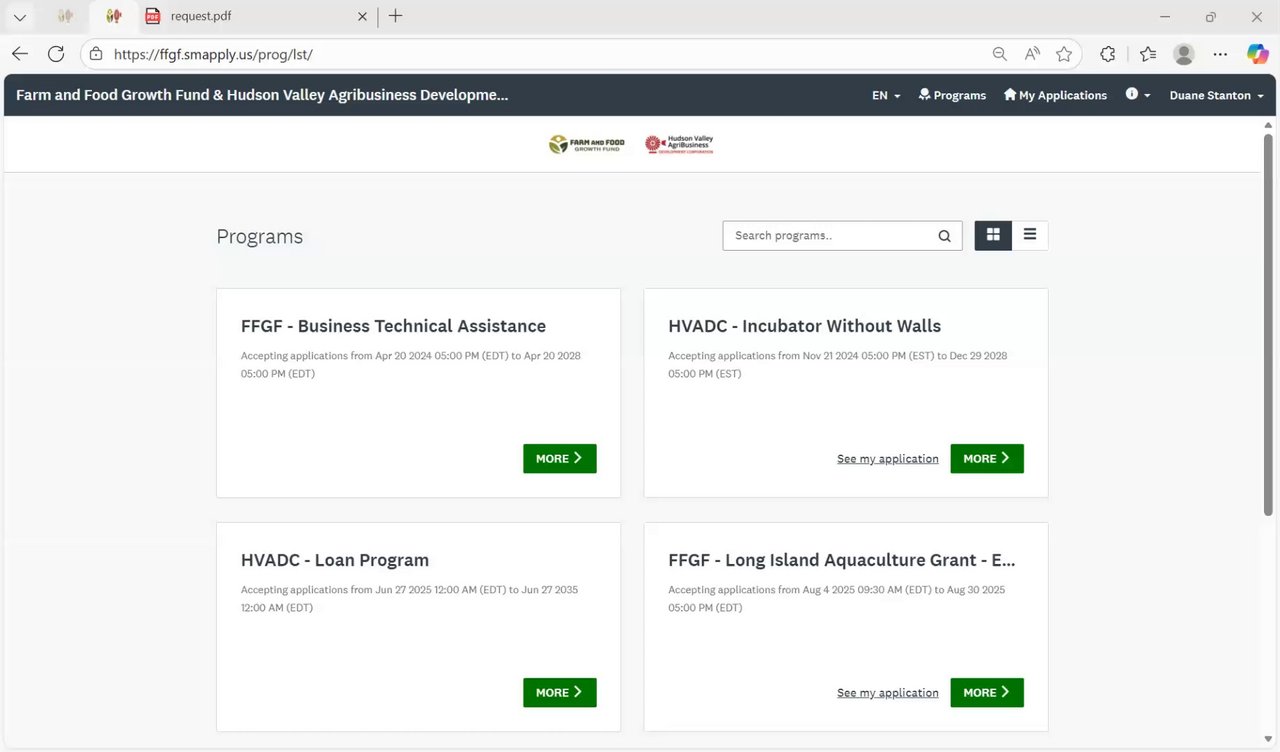
Task: See my application for Incubator Without Walls
Action: tap(887, 459)
